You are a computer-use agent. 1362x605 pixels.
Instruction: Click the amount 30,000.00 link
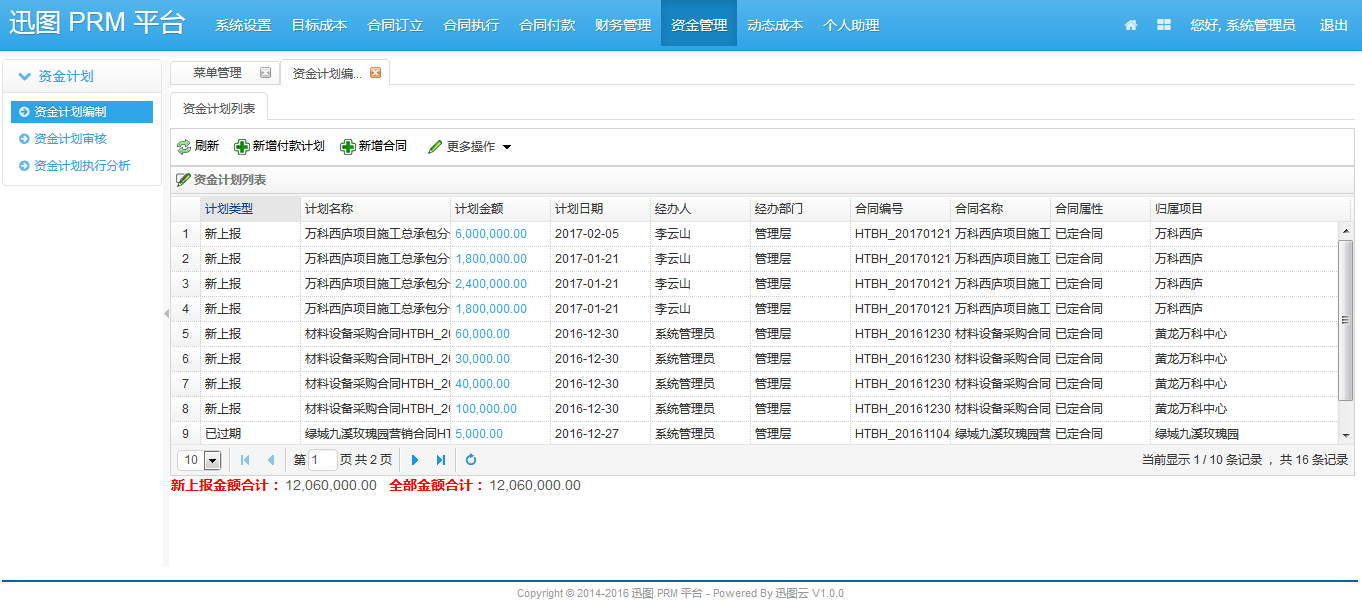point(483,359)
